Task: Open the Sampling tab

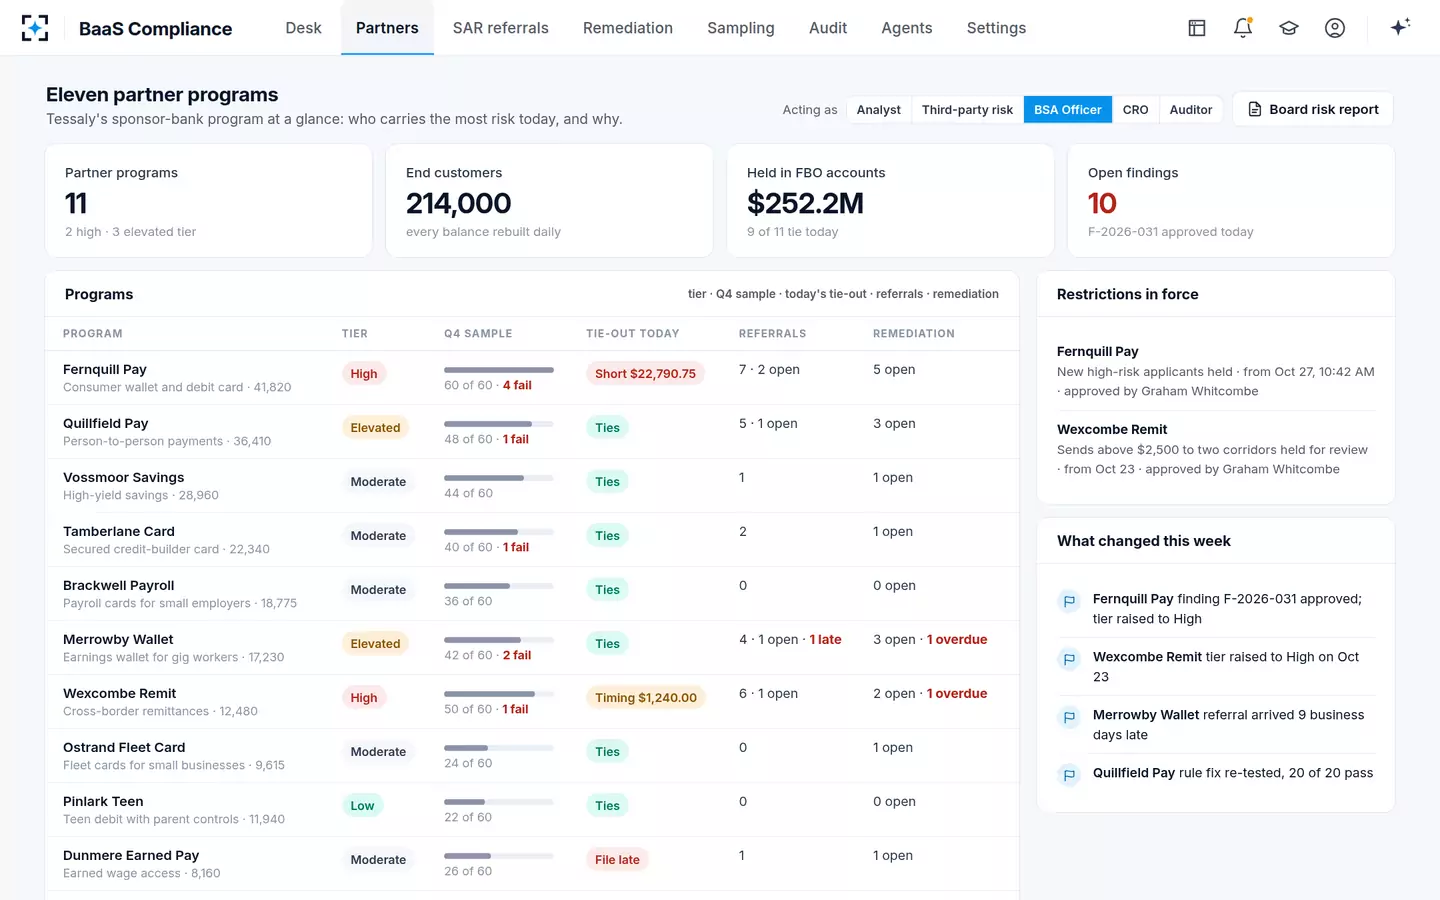Action: [741, 28]
